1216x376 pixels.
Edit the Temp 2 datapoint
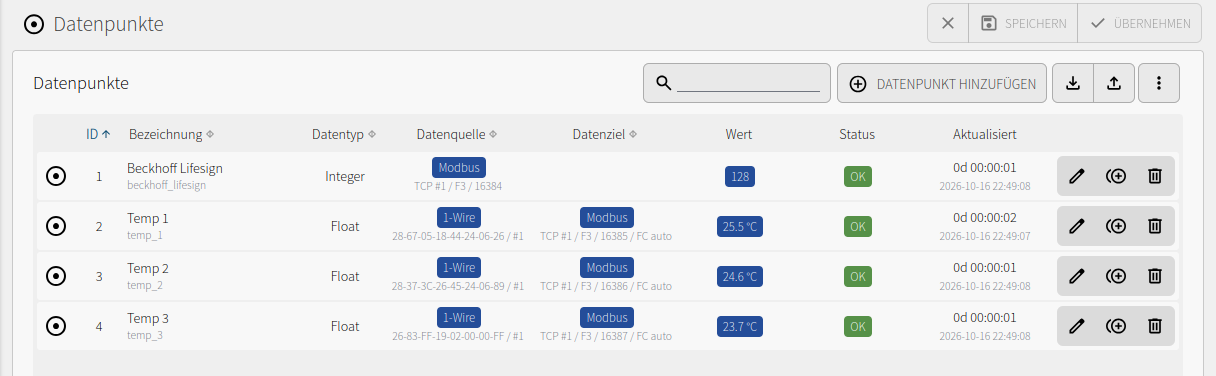tap(1077, 275)
